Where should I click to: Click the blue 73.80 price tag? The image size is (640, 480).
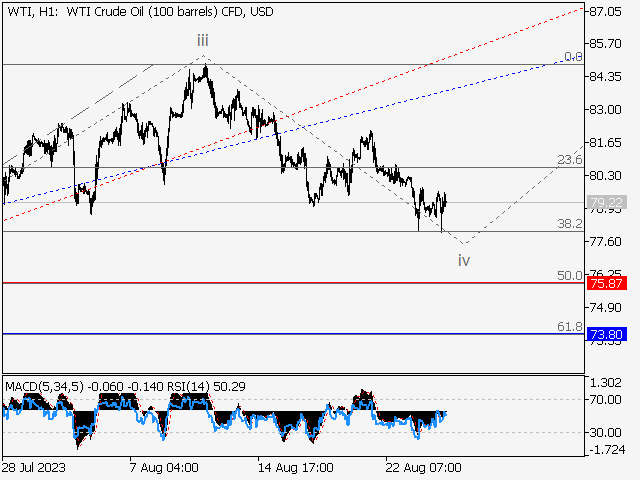607,335
